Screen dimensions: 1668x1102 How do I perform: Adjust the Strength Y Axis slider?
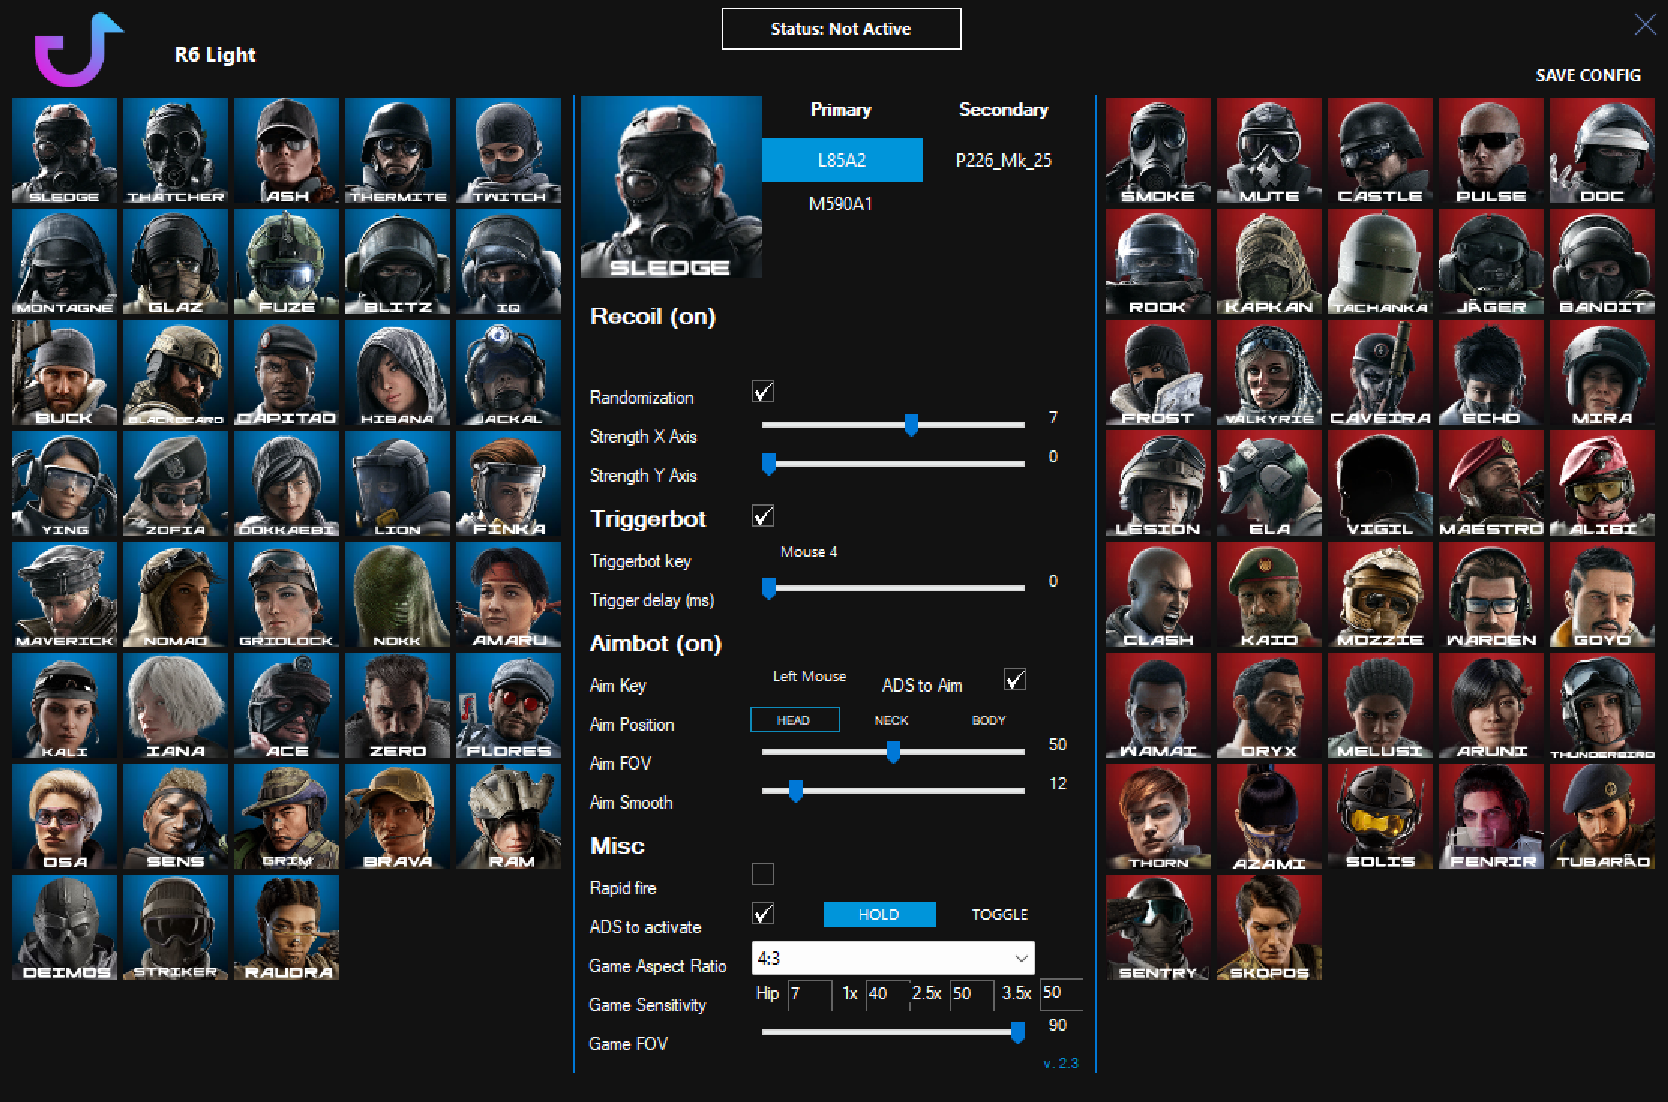893,464
